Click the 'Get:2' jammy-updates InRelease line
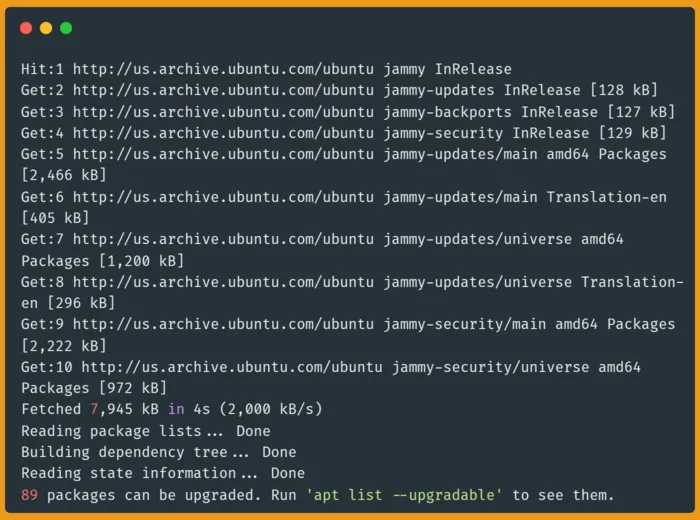 339,90
